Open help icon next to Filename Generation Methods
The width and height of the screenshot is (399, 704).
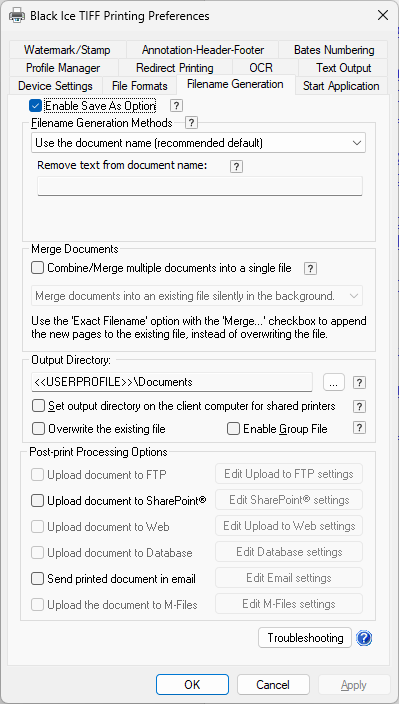pyautogui.click(x=192, y=123)
